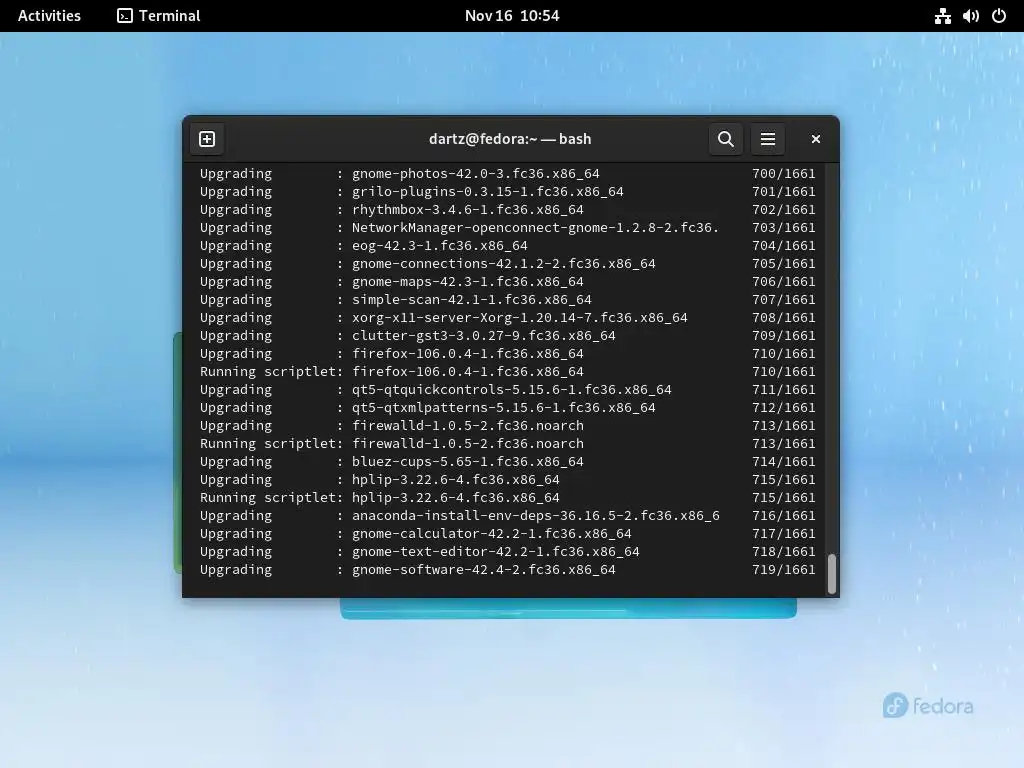Viewport: 1024px width, 768px height.
Task: Click gnome-maps-42.3-1.fc36.x86_64 text
Action: point(468,281)
